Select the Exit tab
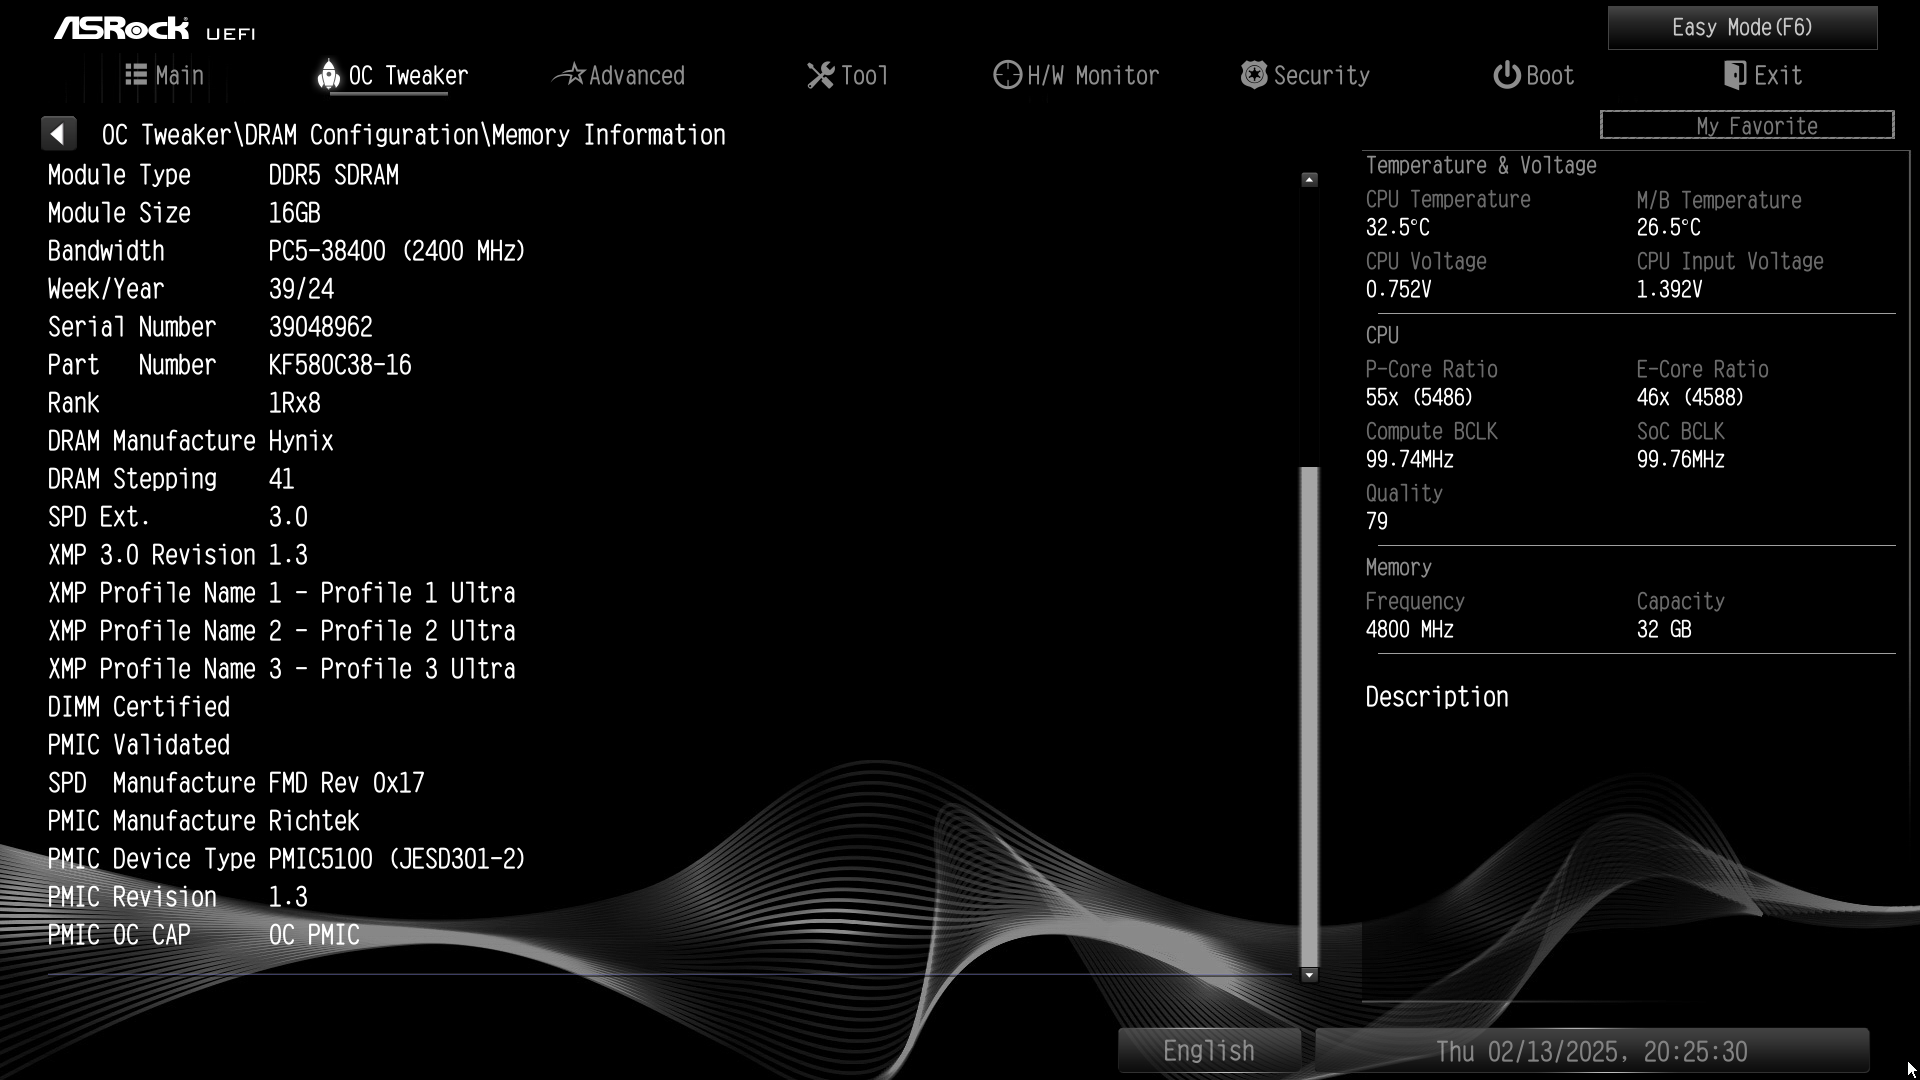This screenshot has width=1920, height=1080. [1763, 75]
